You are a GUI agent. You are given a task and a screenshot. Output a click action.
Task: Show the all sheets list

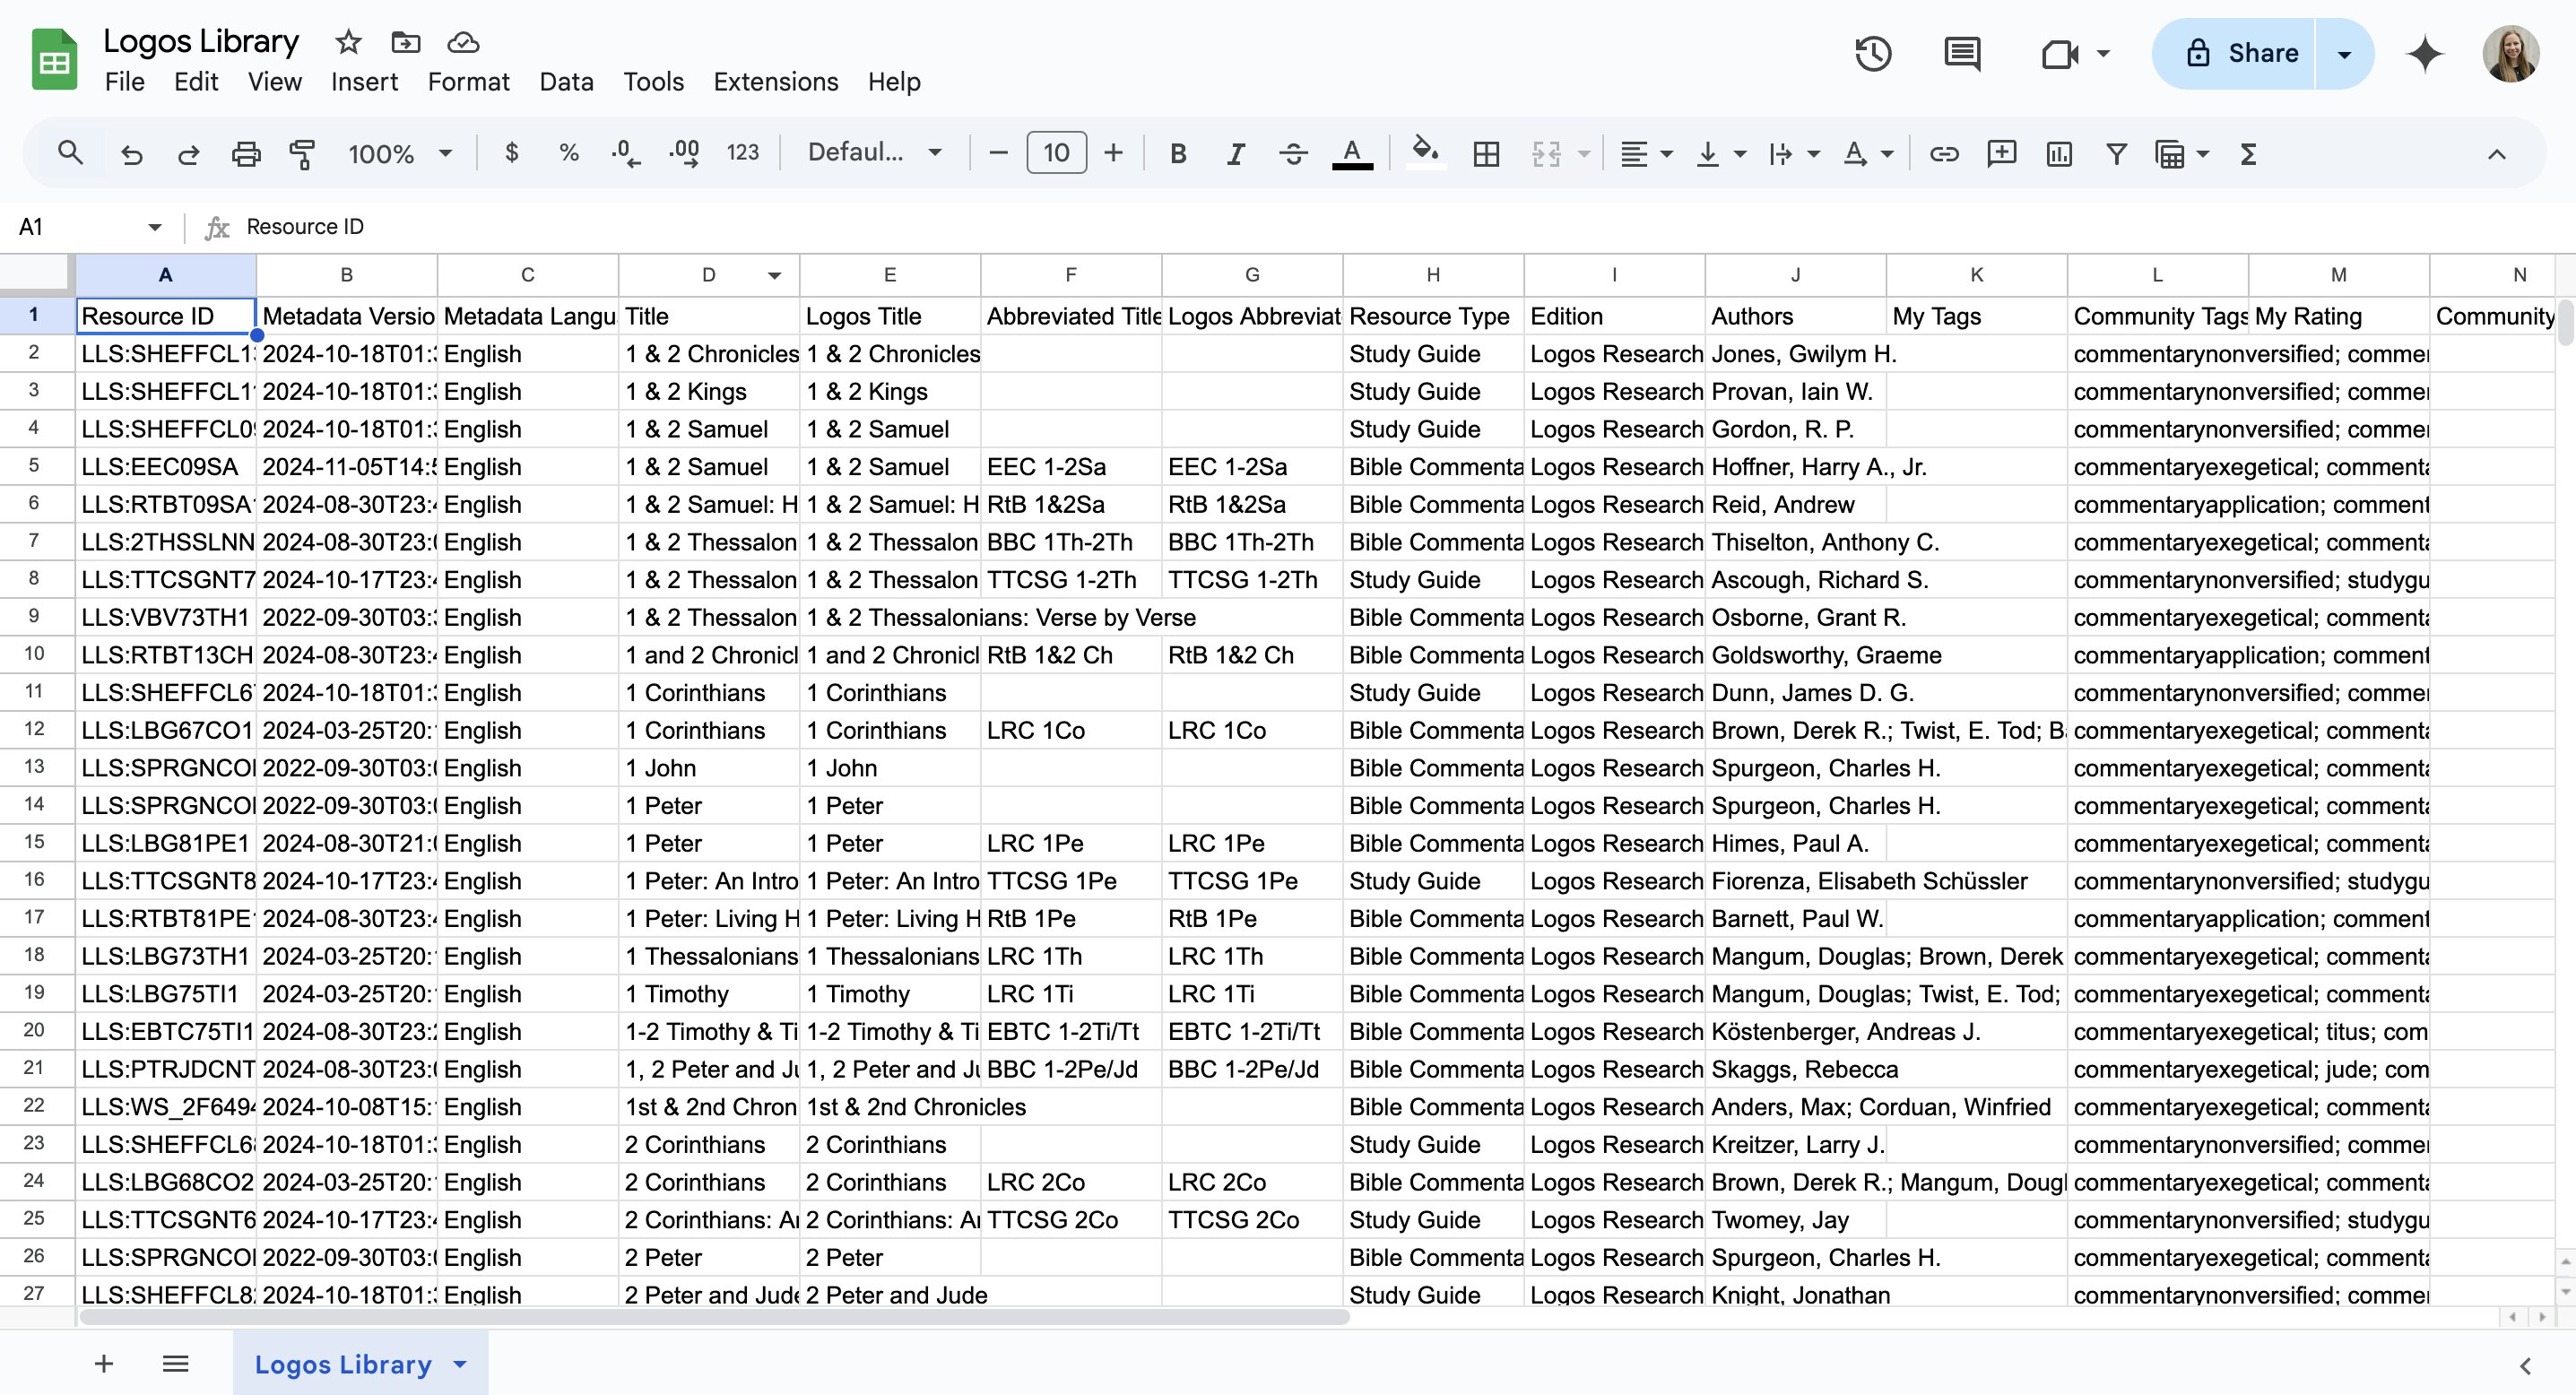tap(176, 1364)
